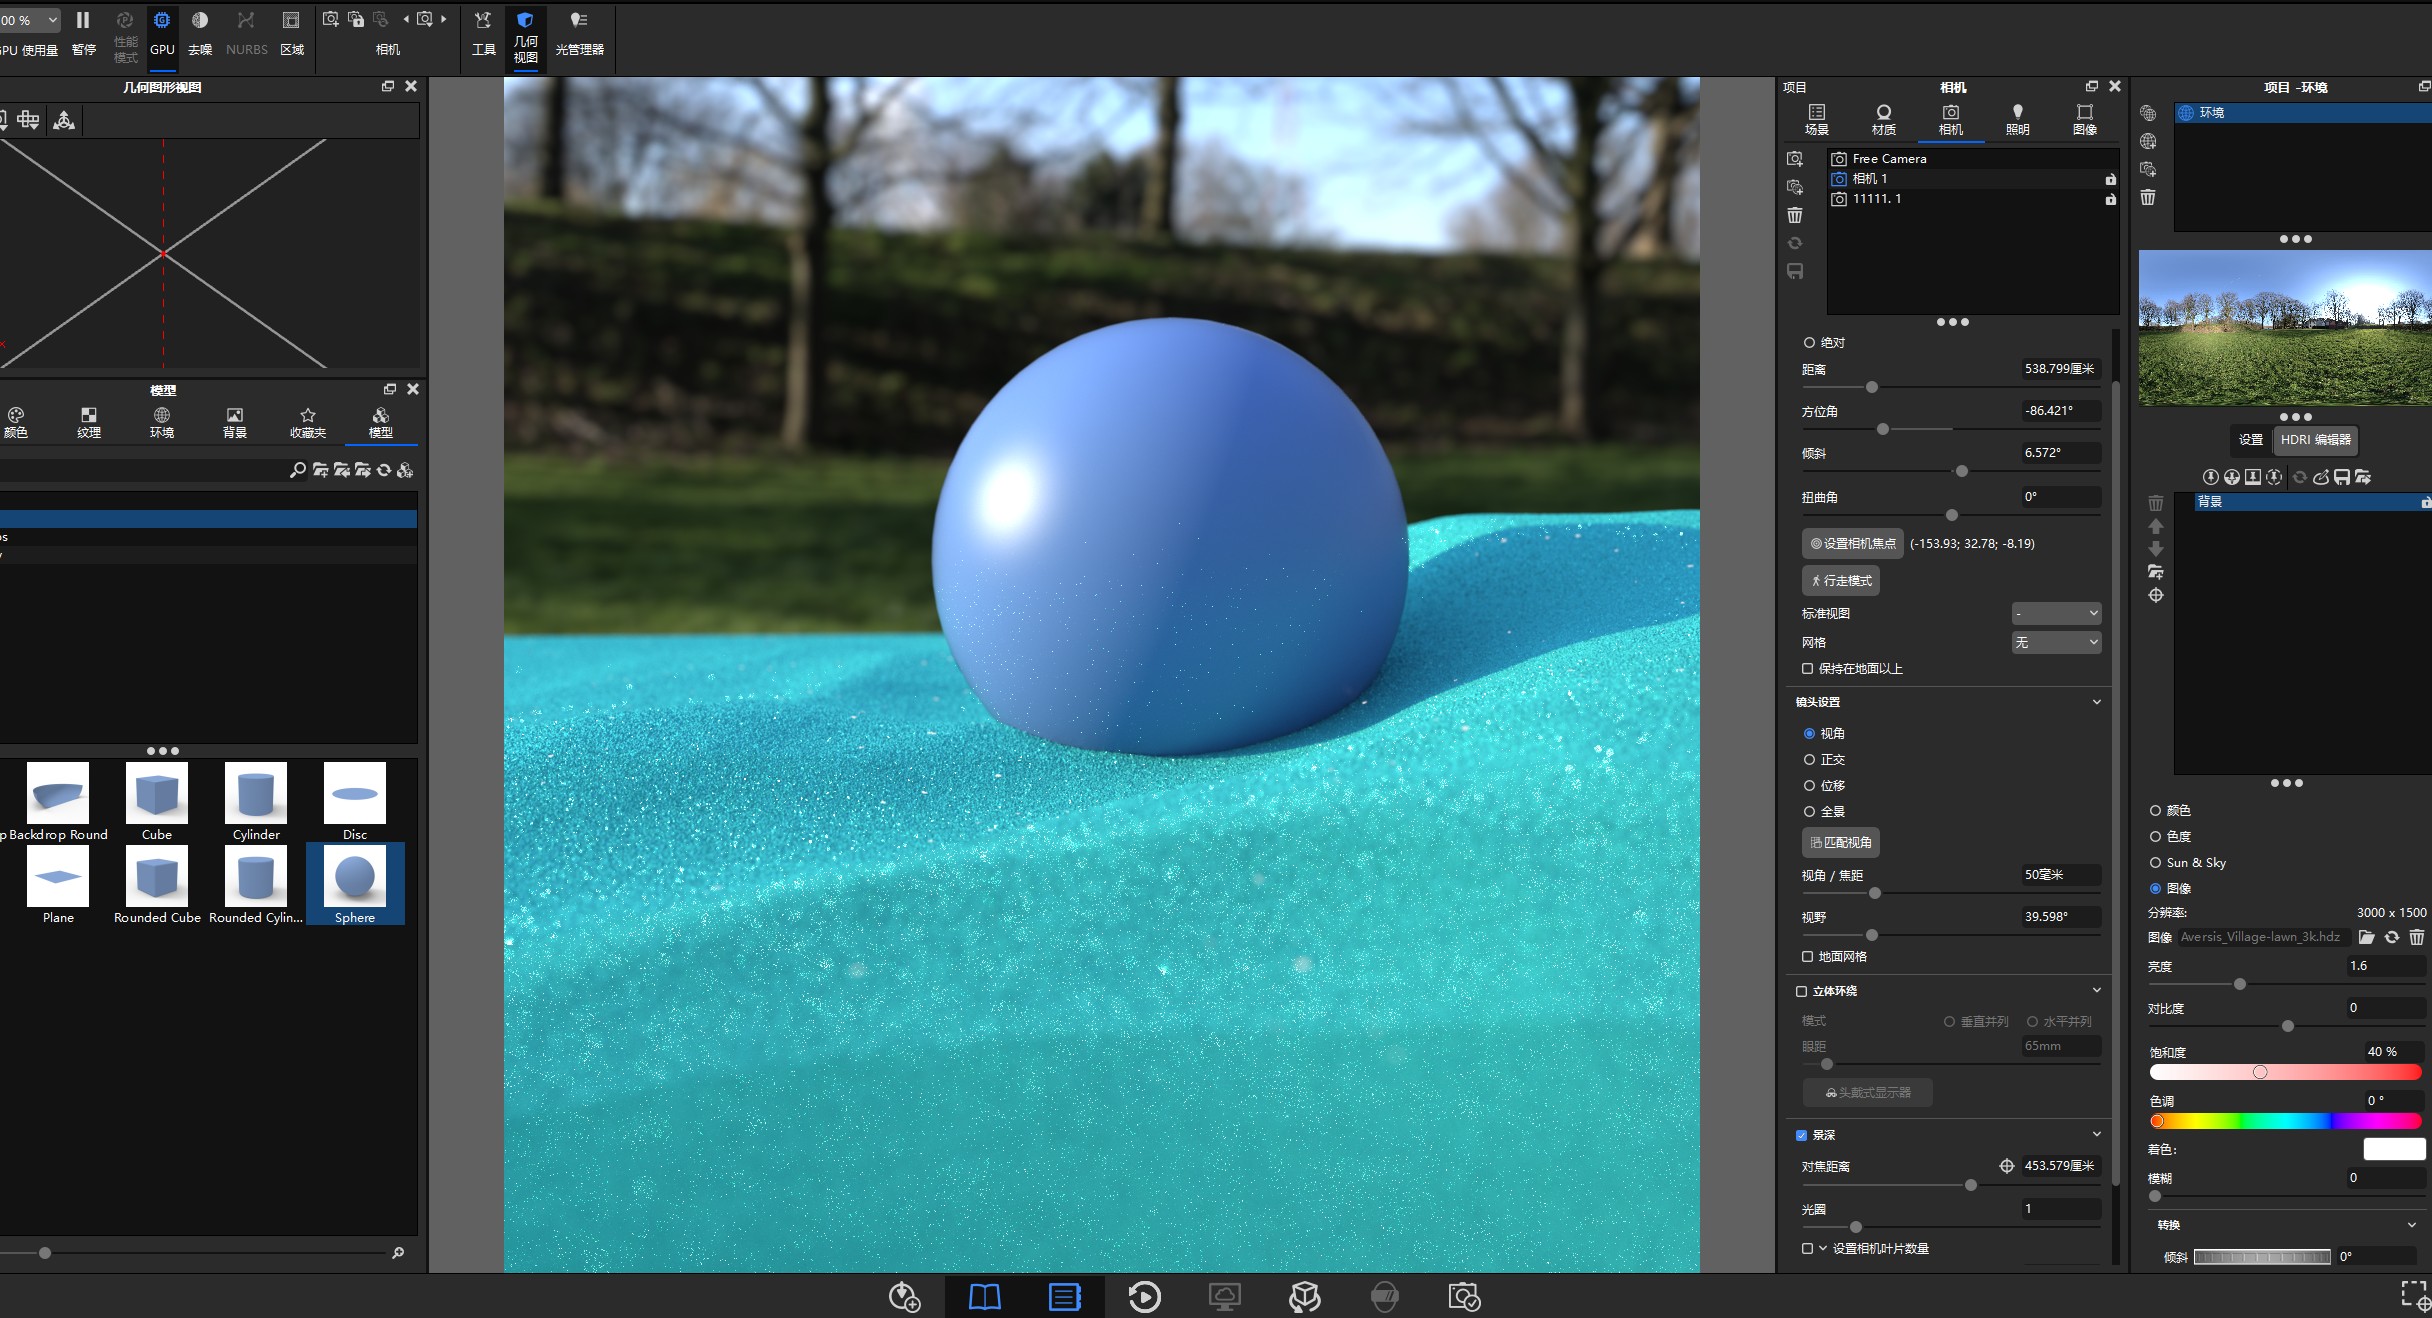Viewport: 2432px width, 1318px height.
Task: Select the Cube model thumbnail
Action: coord(157,802)
